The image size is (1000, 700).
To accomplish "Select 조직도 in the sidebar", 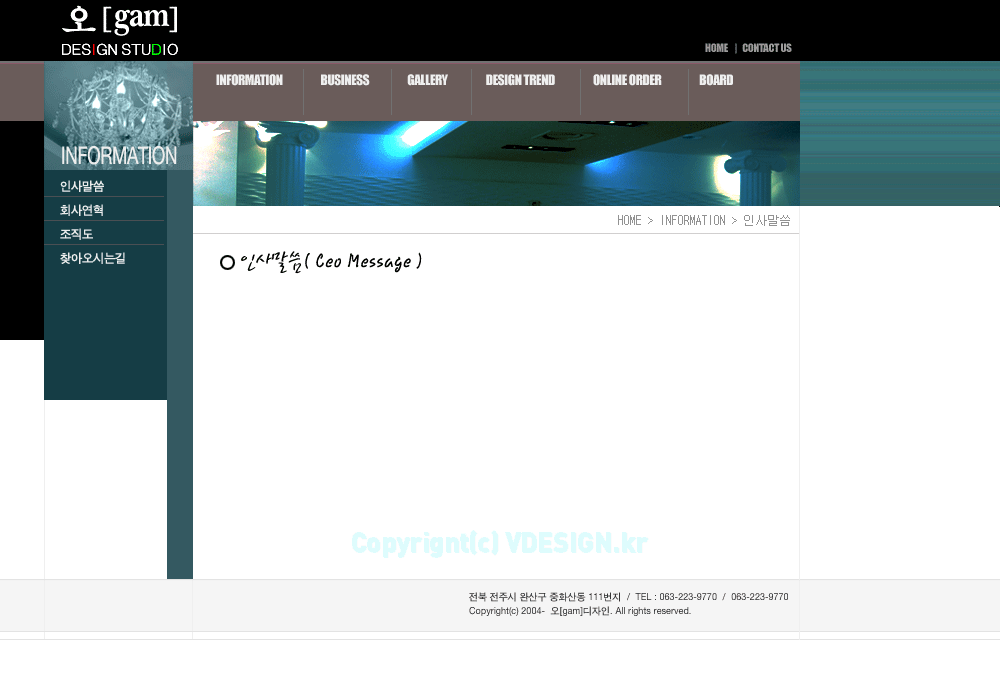I will pos(77,234).
